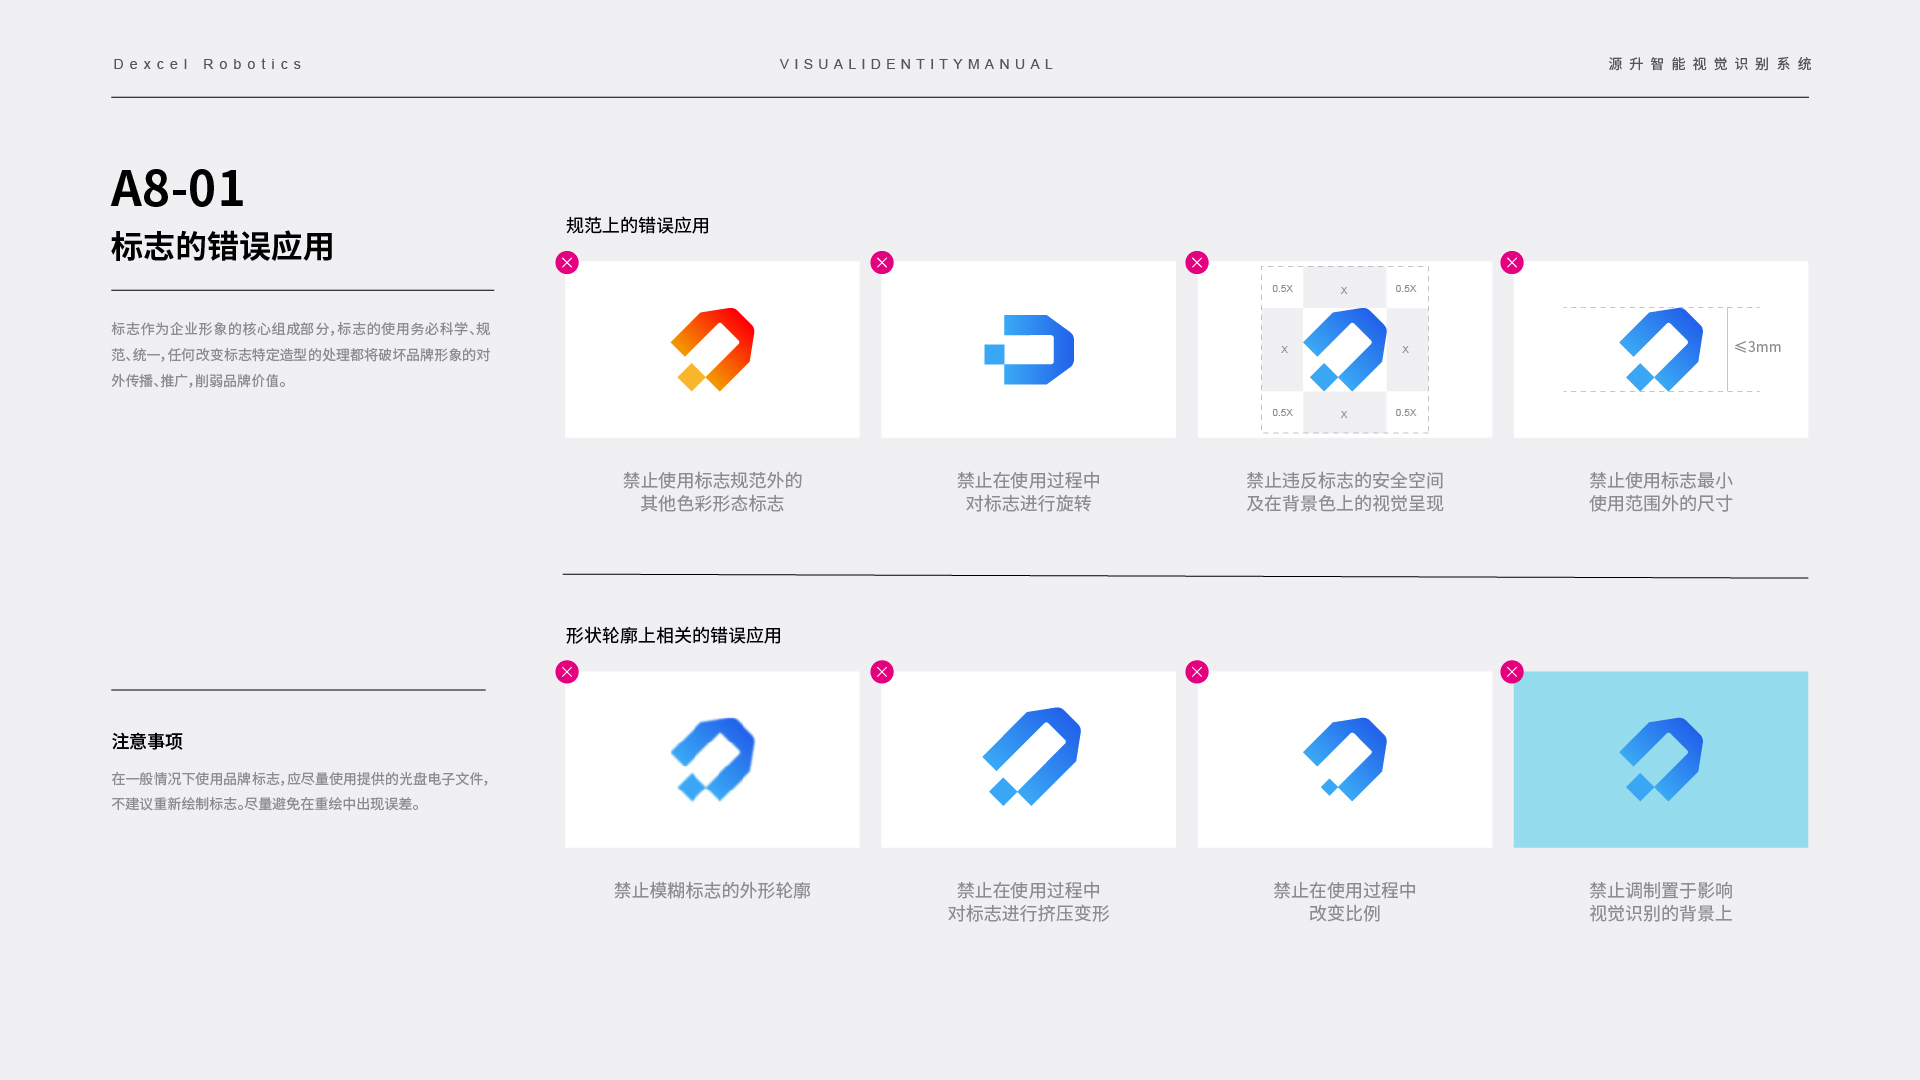Click the 注意事项 heading
The height and width of the screenshot is (1080, 1920).
pos(147,742)
